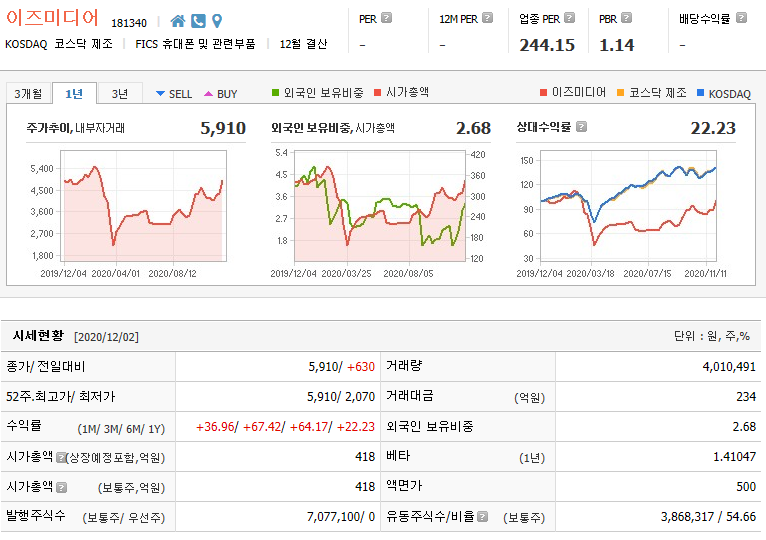766x540 pixels.
Task: Click the +22.23 1Y return in table
Action: (x=356, y=427)
